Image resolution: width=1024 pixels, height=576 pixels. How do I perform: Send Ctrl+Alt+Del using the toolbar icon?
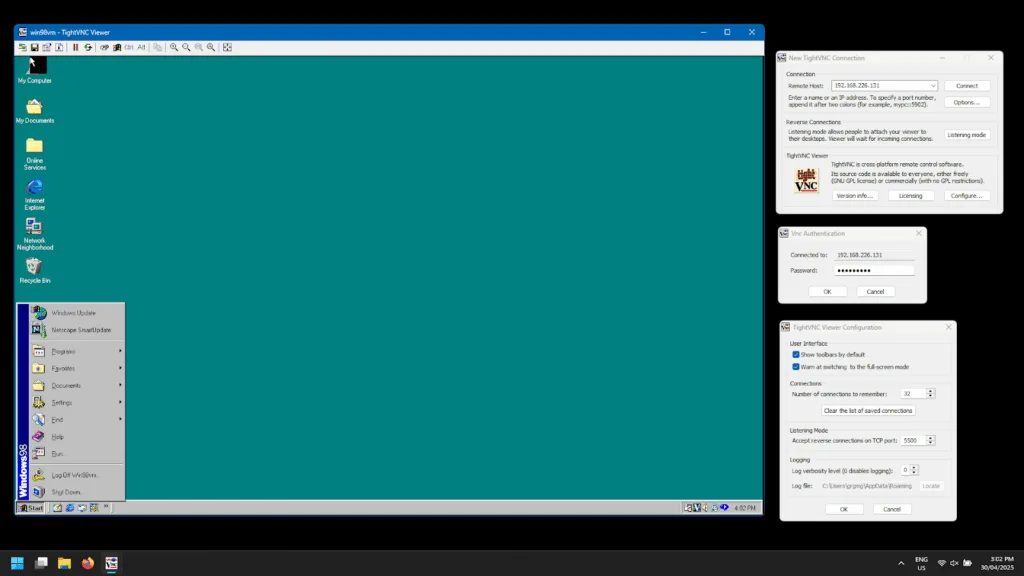click(104, 47)
